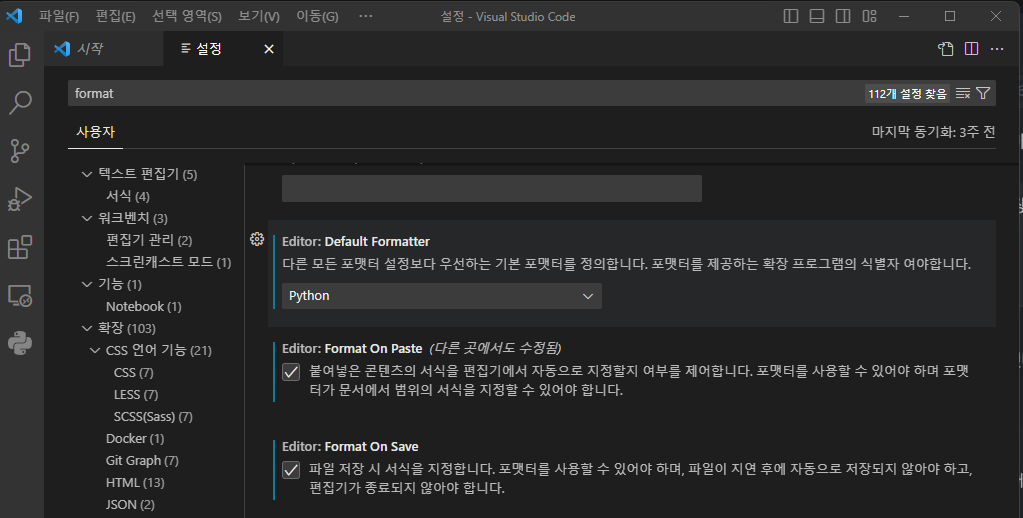
Task: Toggle secondary side bar layout icon
Action: (843, 16)
